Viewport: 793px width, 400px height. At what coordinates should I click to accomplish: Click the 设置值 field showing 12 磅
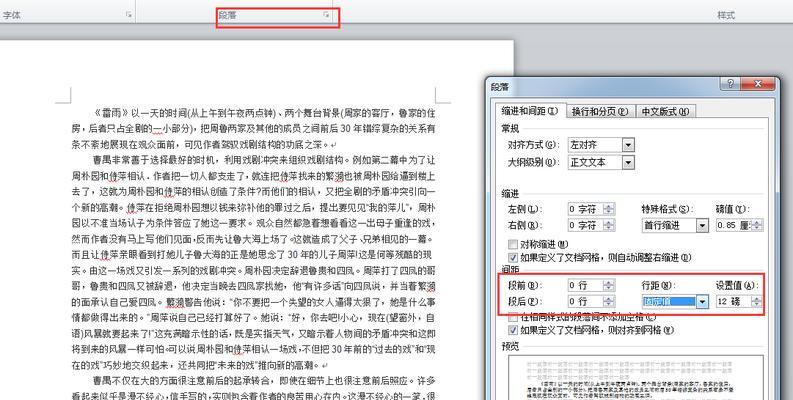[x=733, y=301]
